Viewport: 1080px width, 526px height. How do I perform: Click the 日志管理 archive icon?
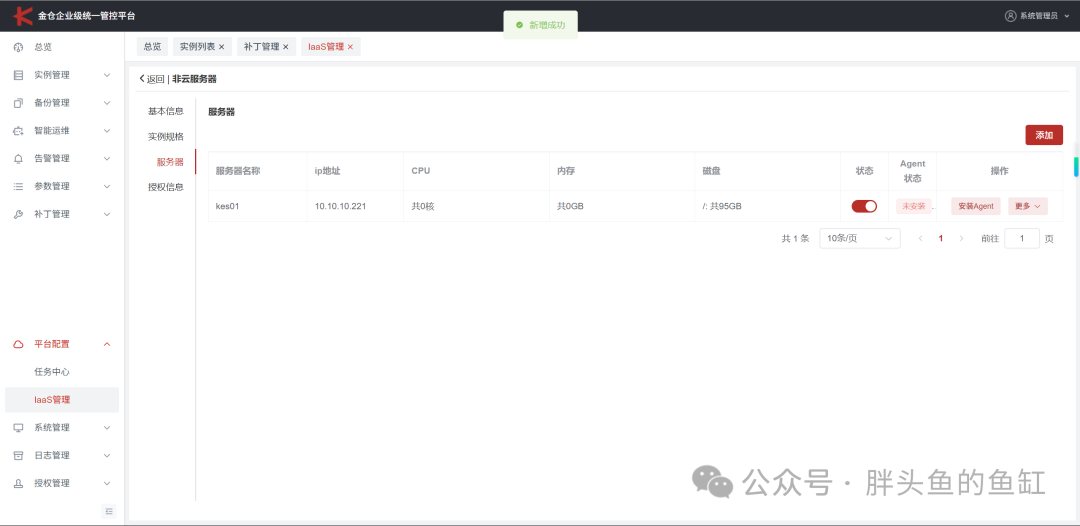(19, 456)
